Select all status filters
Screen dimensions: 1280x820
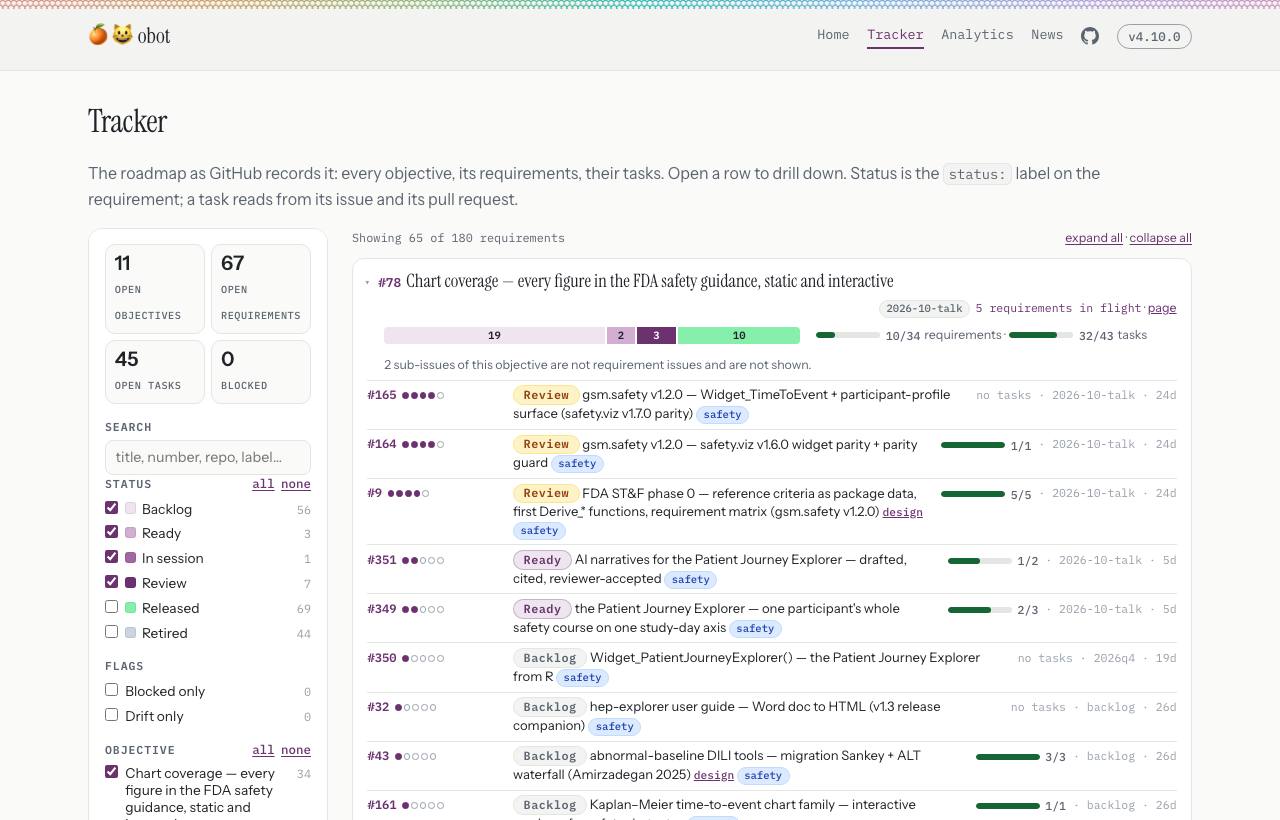(263, 484)
